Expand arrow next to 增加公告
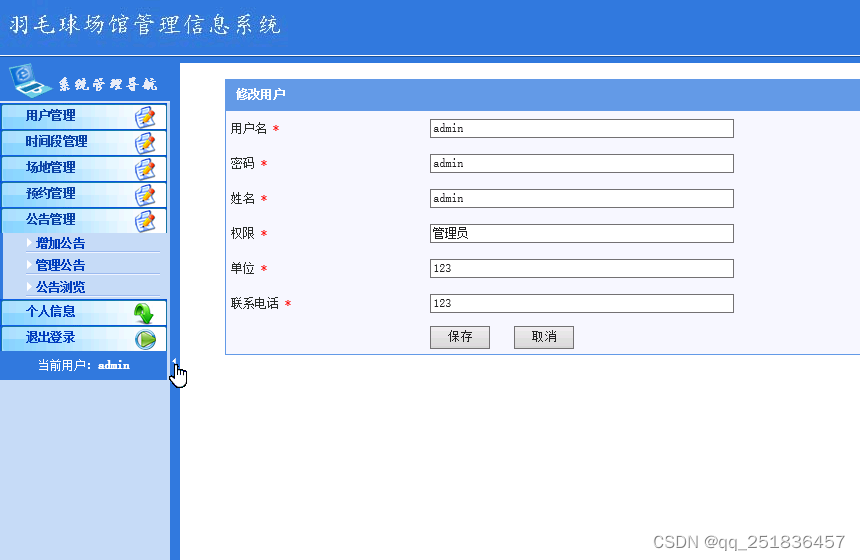 tap(29, 242)
